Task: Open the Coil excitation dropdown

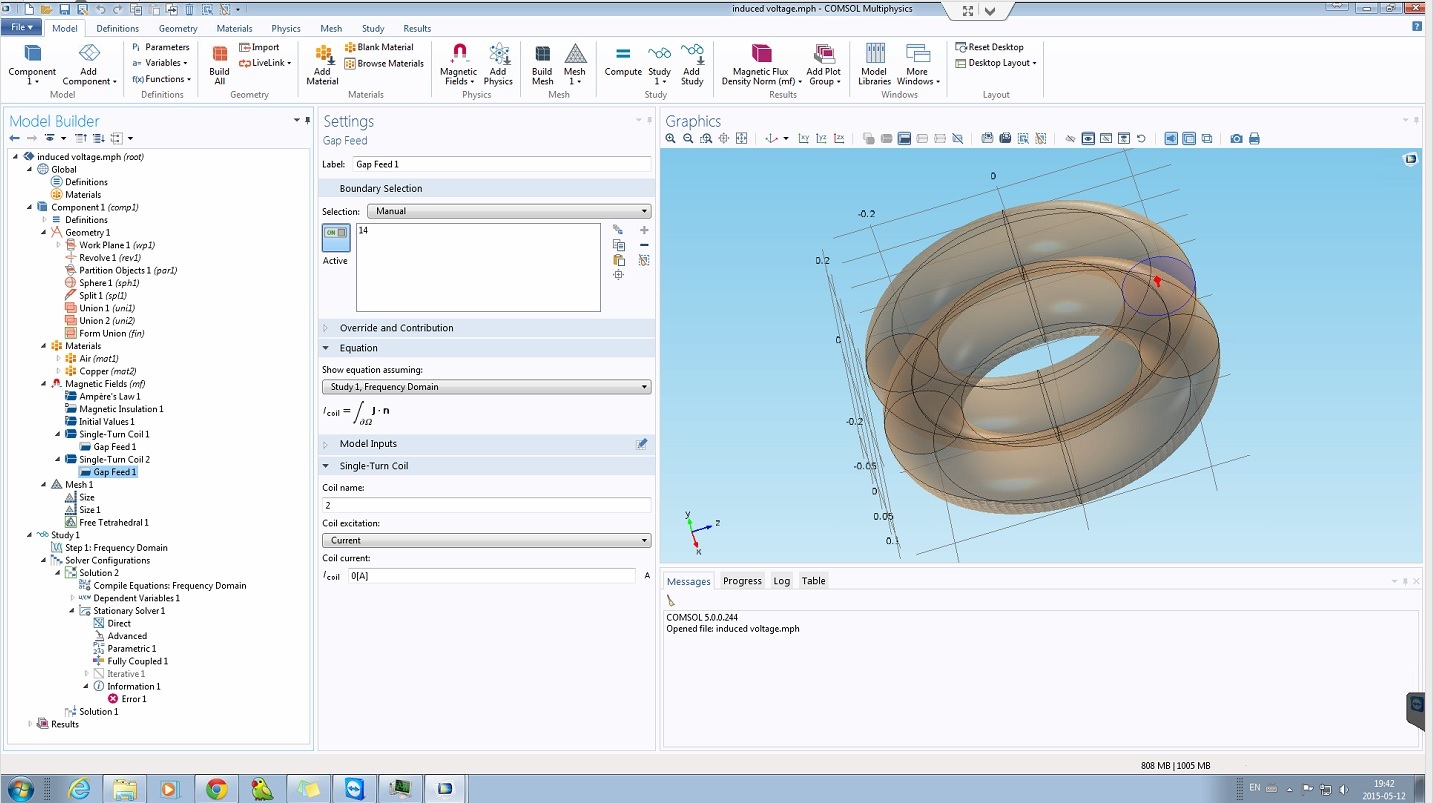Action: 486,541
